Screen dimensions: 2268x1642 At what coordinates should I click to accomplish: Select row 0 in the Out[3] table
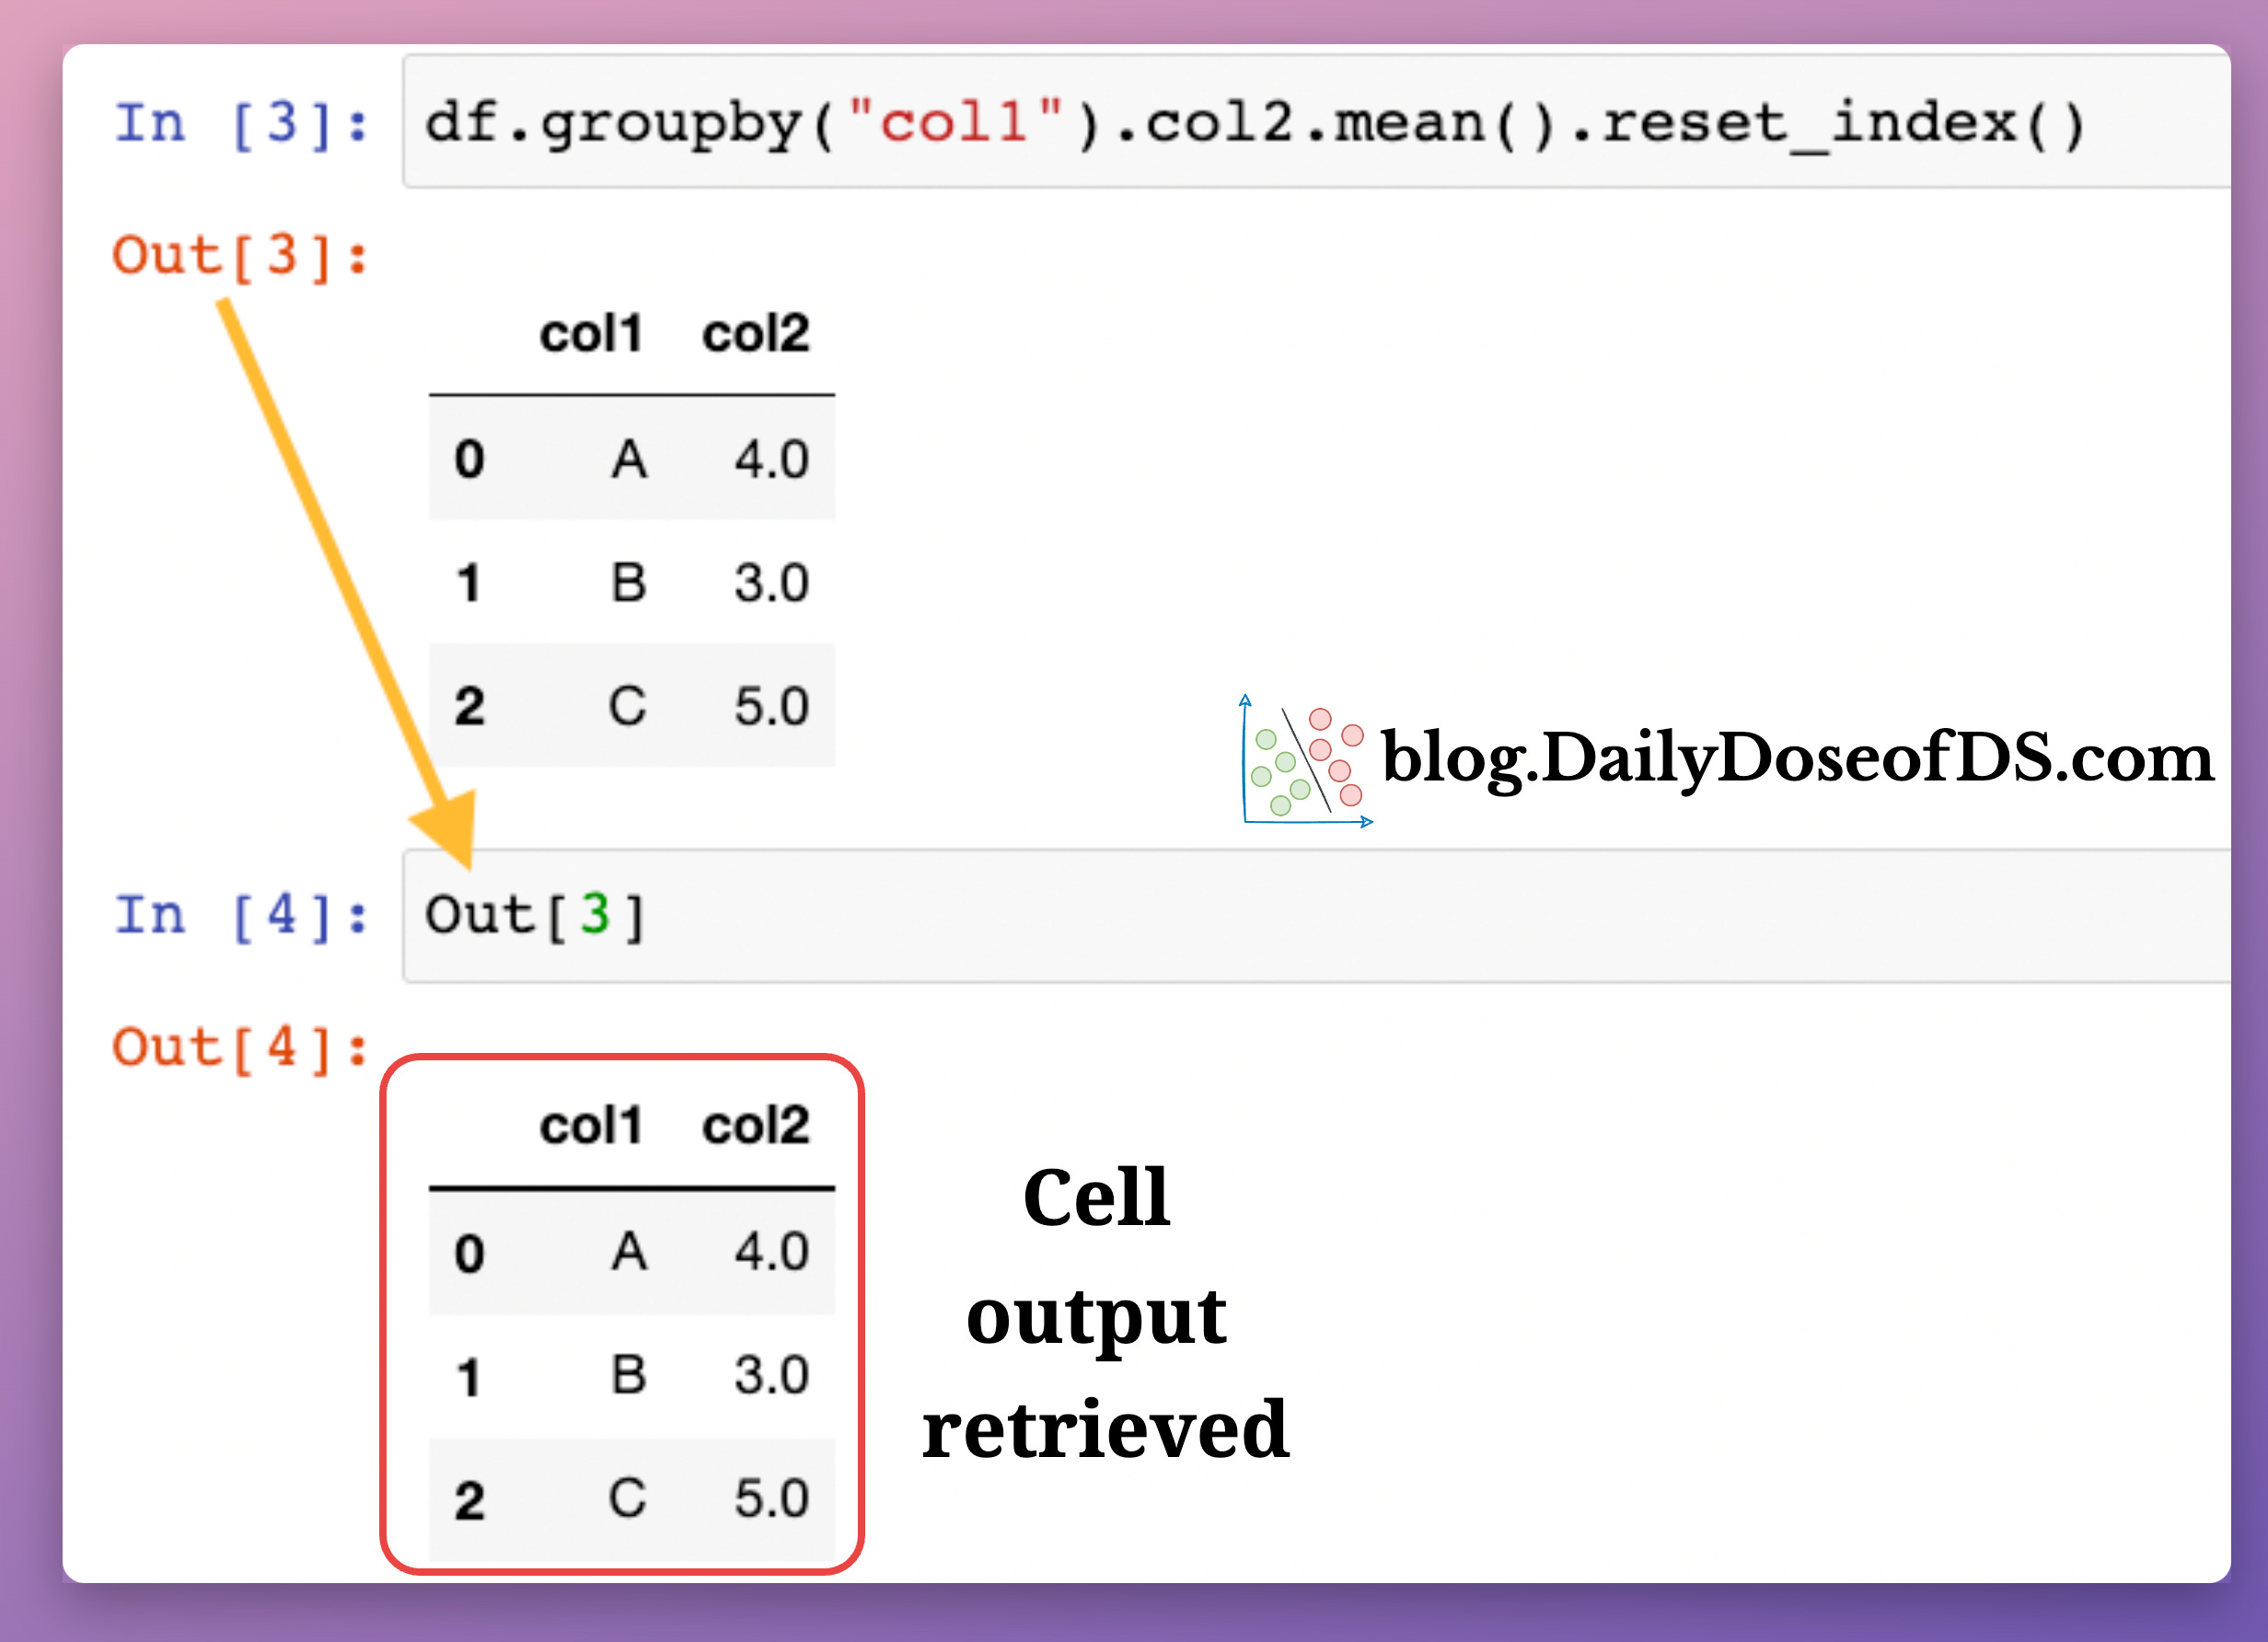pyautogui.click(x=630, y=460)
